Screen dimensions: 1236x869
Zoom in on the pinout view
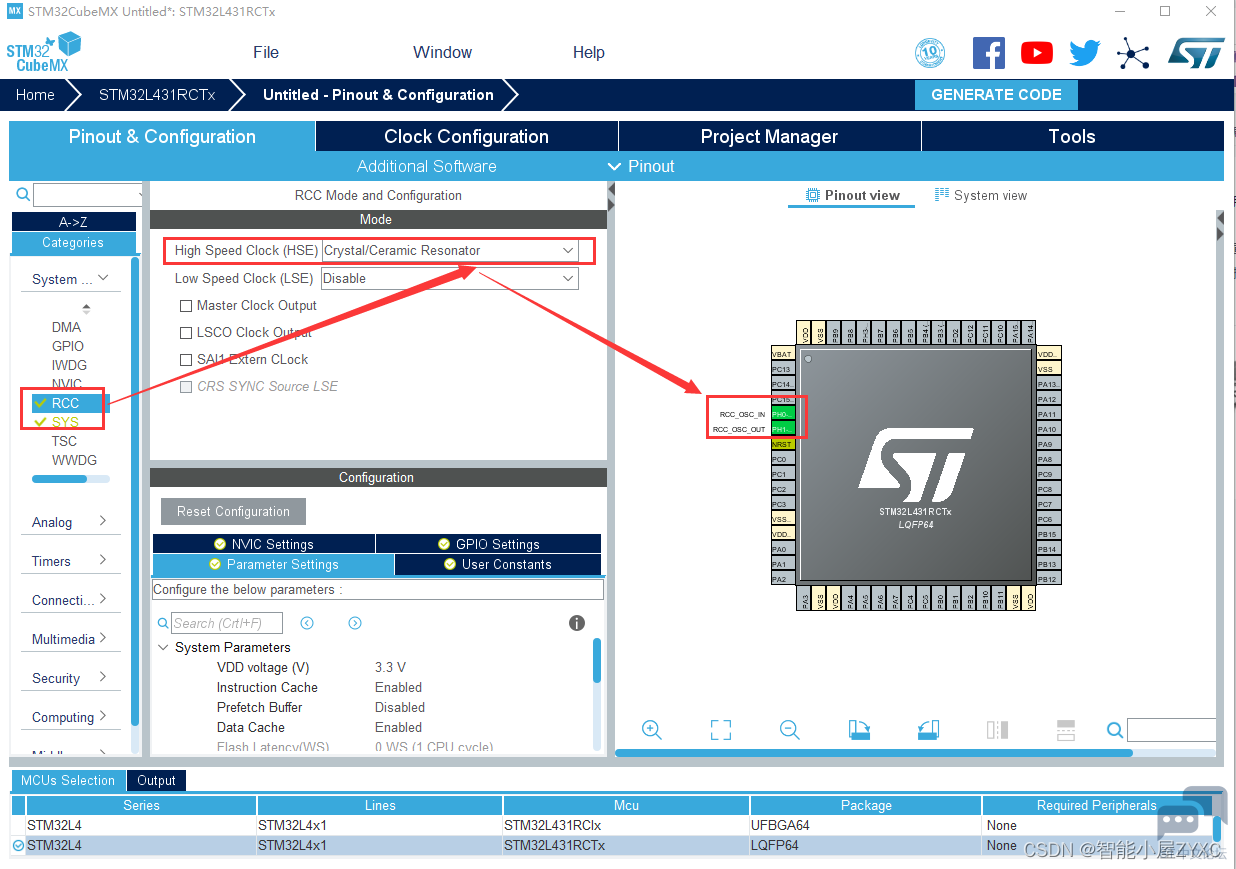[x=651, y=730]
